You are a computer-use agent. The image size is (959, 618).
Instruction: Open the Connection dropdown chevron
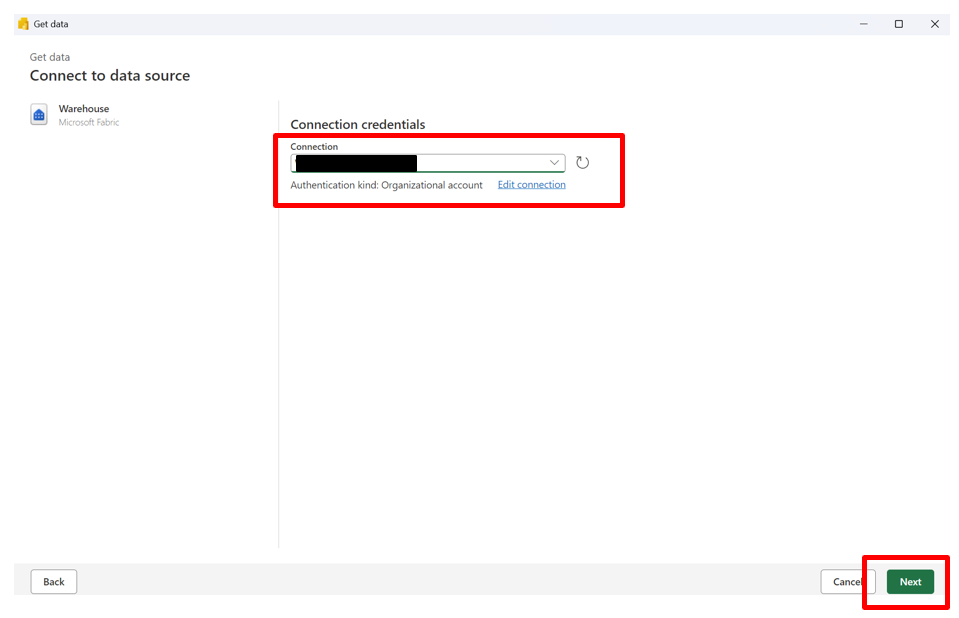click(554, 163)
